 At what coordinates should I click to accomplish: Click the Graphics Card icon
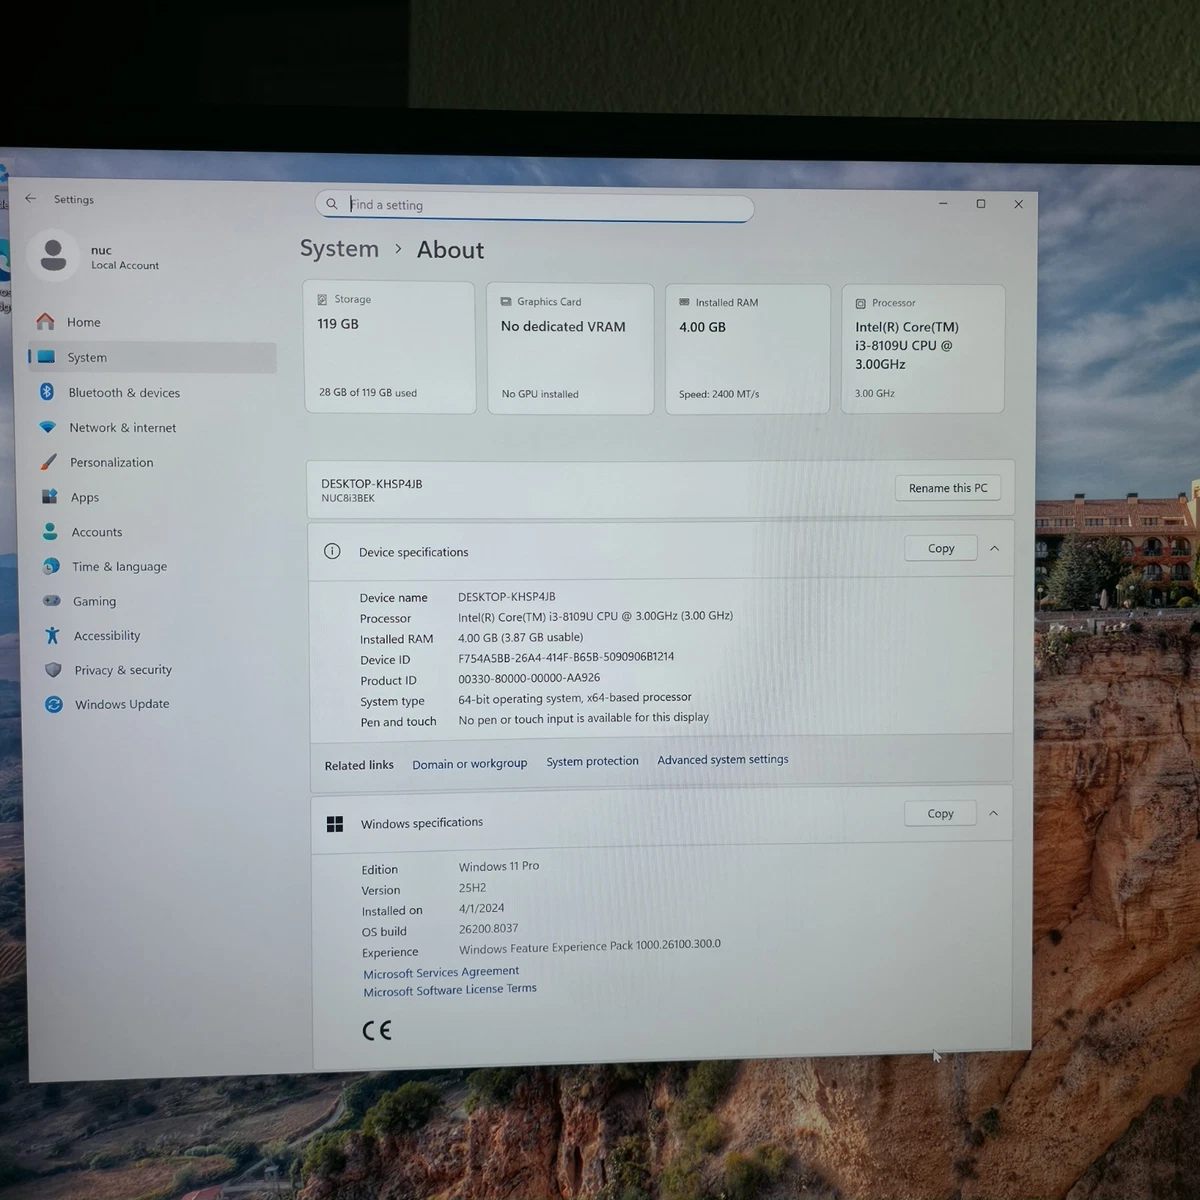pos(506,301)
